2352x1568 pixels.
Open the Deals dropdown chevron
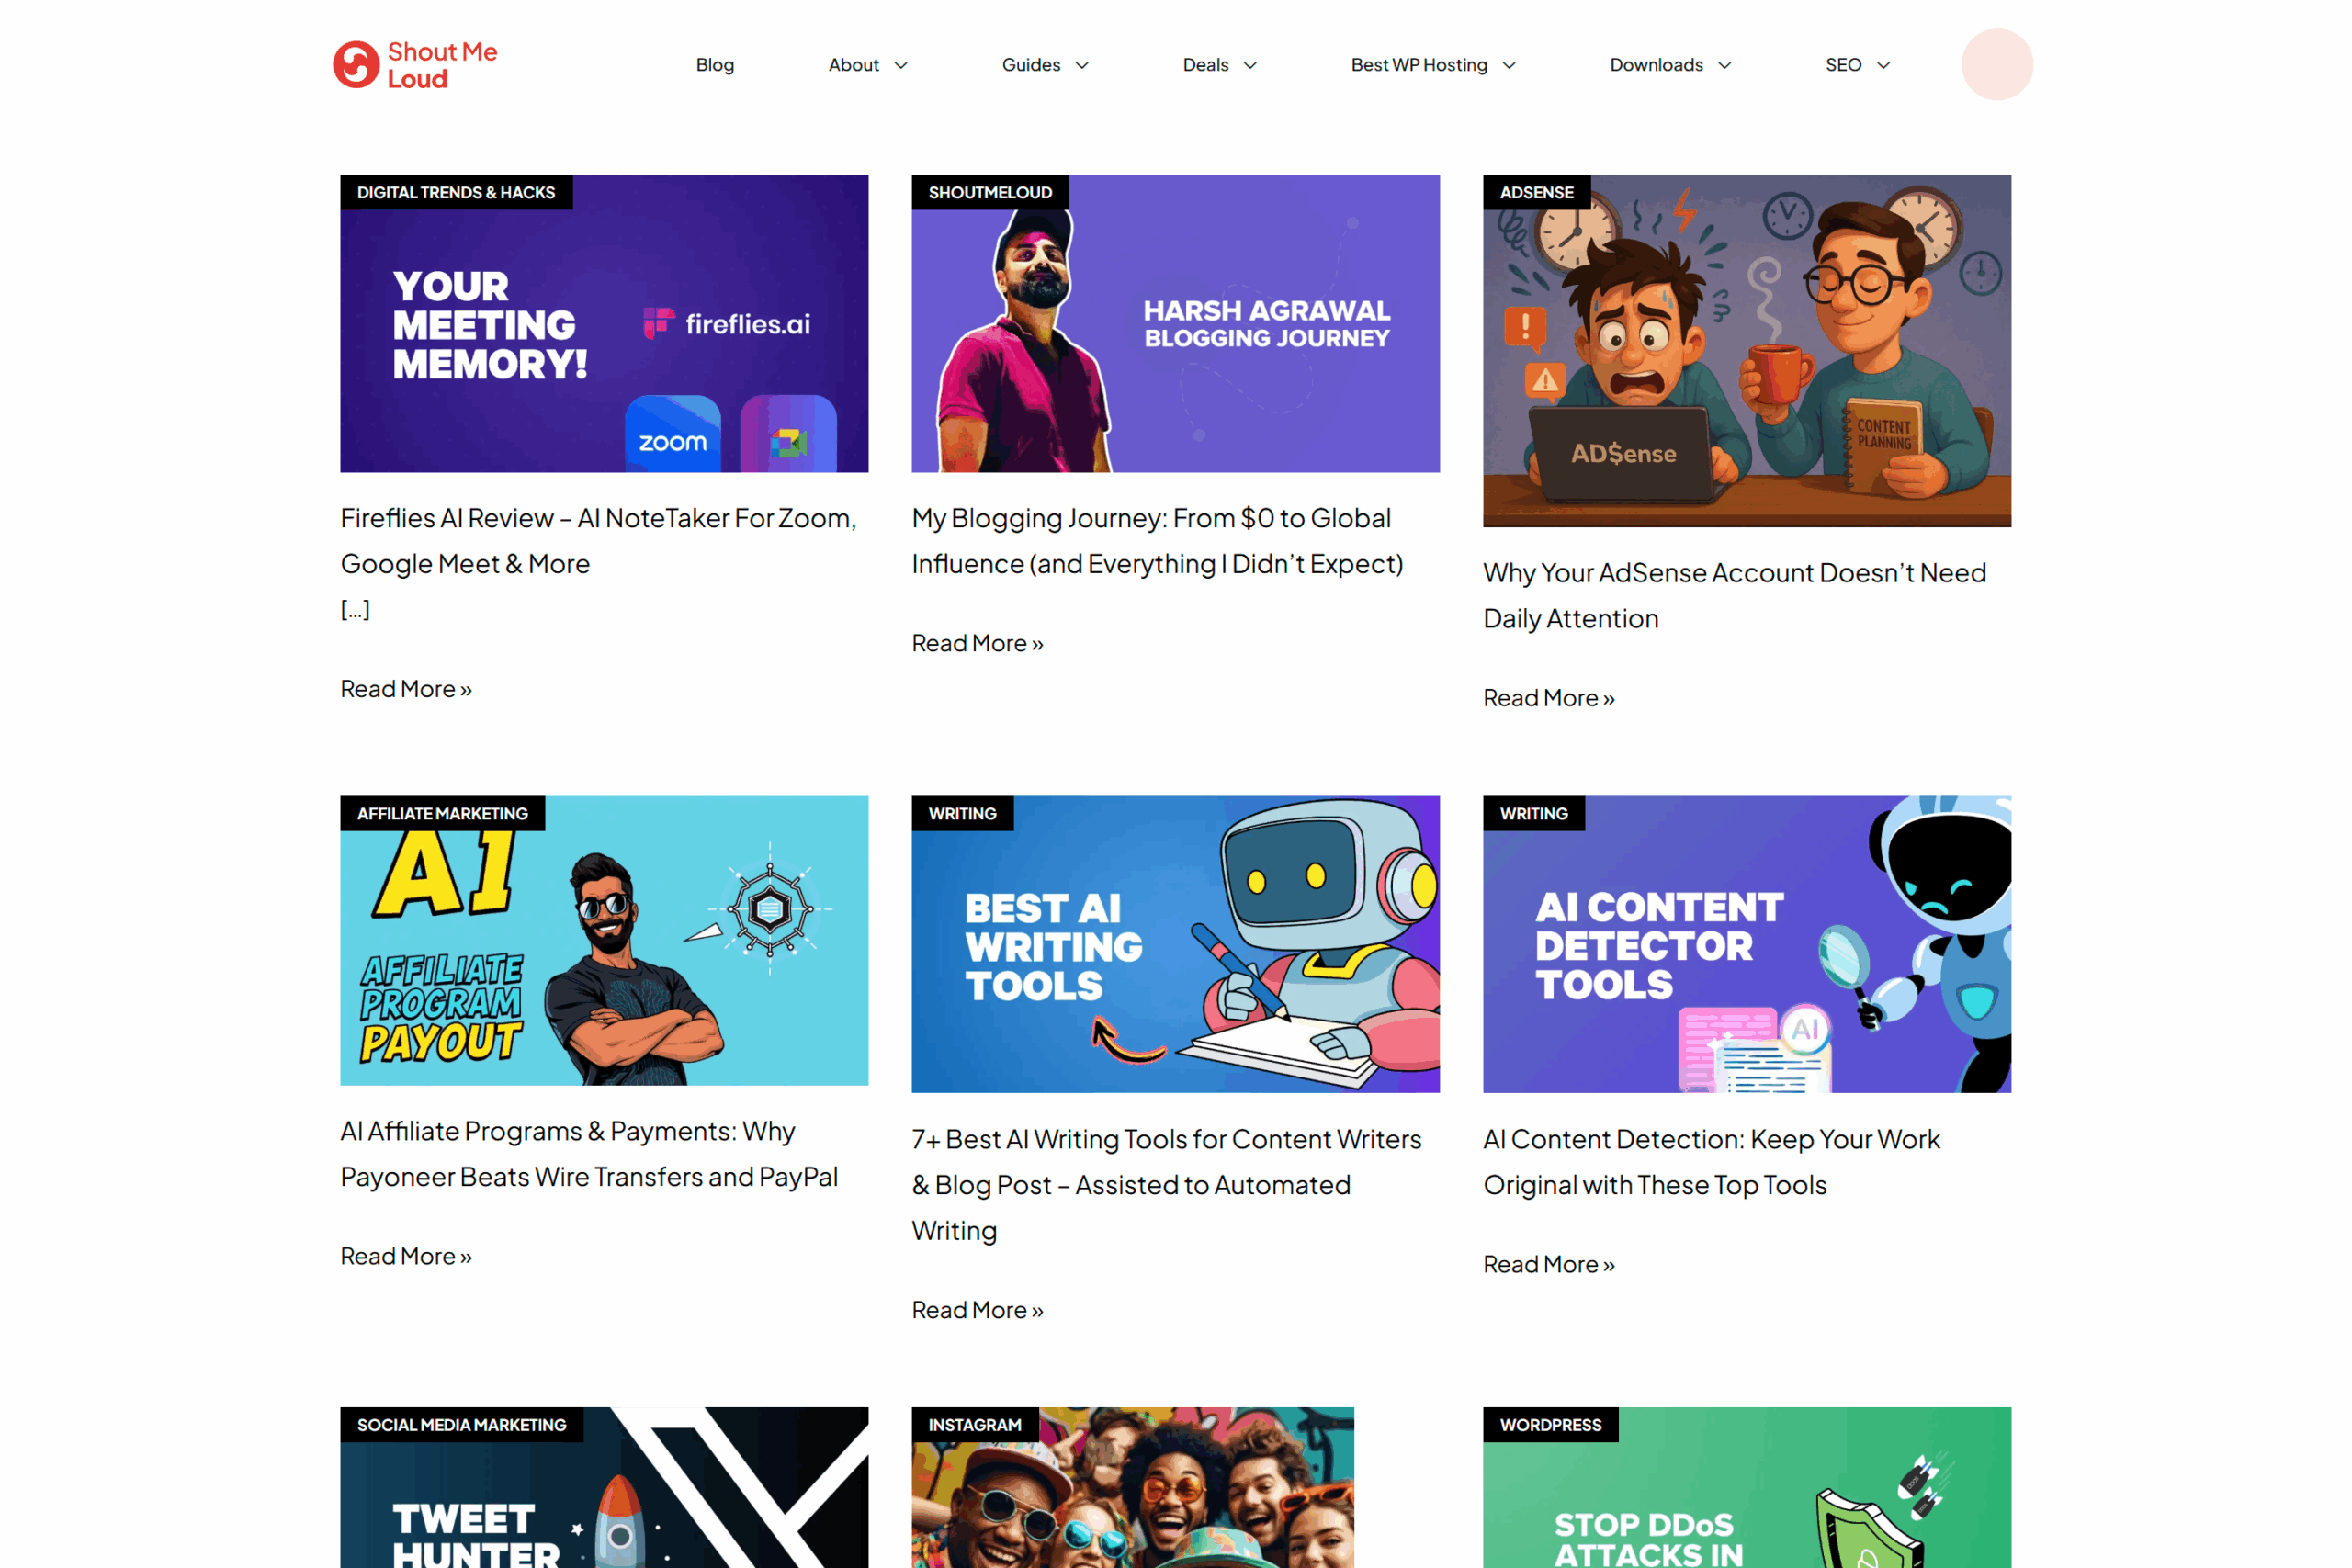(x=1250, y=66)
